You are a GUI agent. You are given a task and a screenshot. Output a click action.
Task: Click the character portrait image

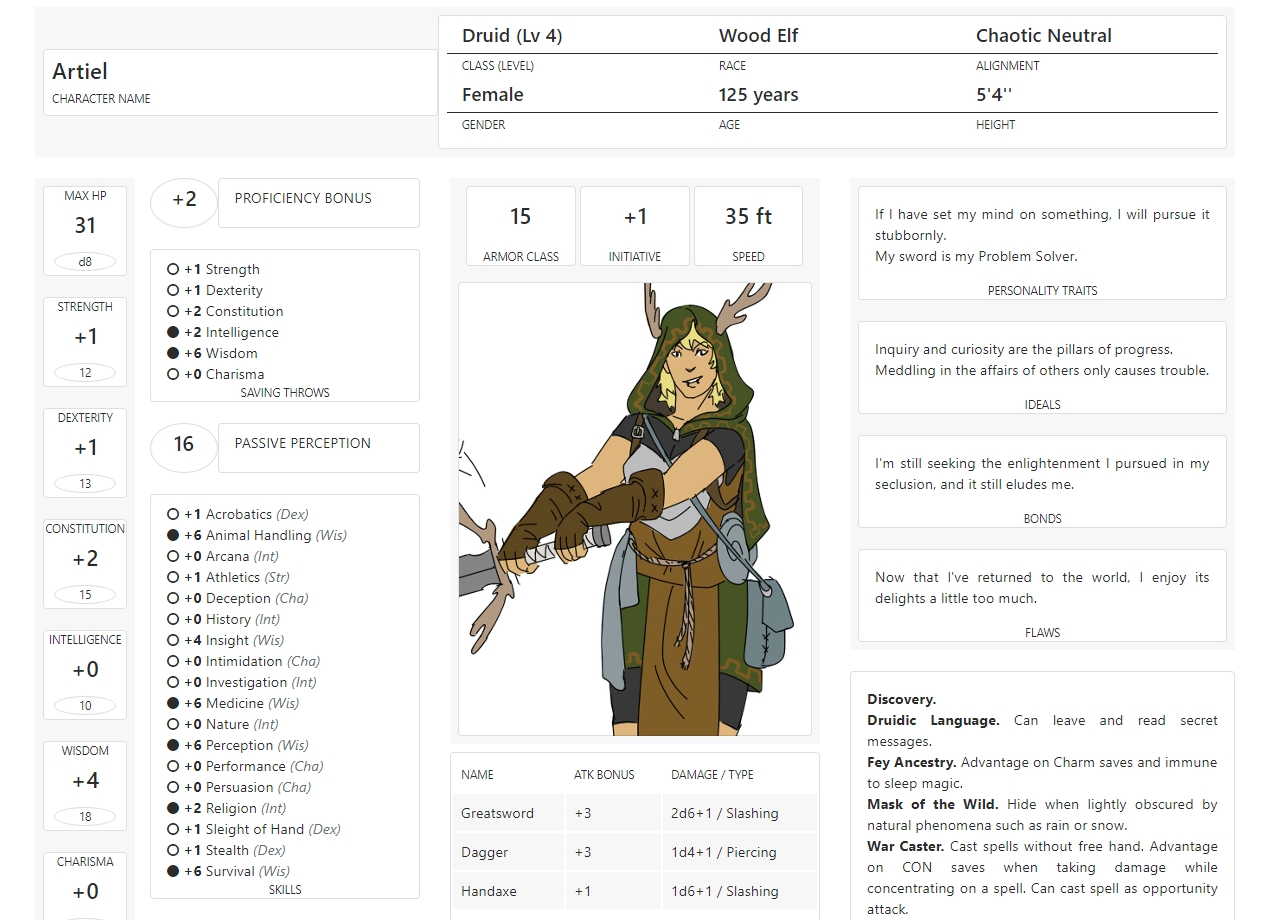pos(634,509)
